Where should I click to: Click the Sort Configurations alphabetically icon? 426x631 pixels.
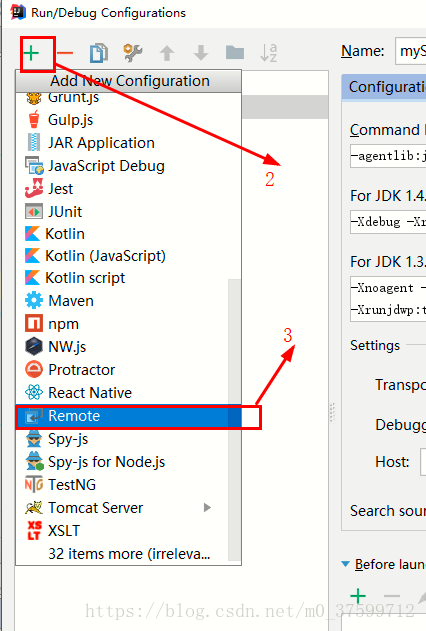(x=269, y=53)
